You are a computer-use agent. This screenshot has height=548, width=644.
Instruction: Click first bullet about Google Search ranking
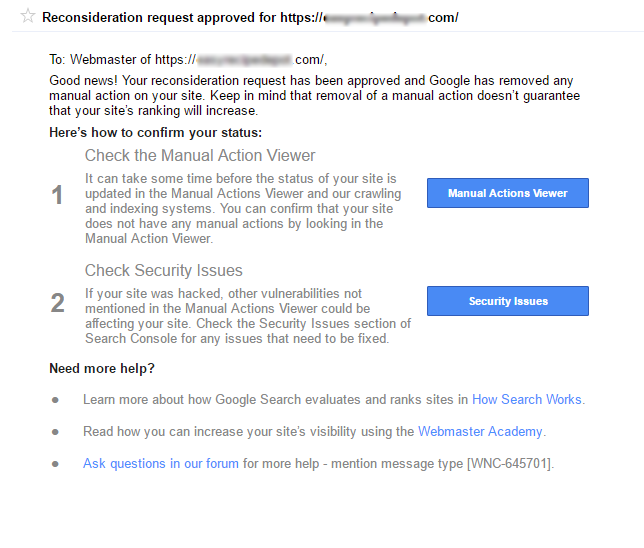(x=334, y=399)
